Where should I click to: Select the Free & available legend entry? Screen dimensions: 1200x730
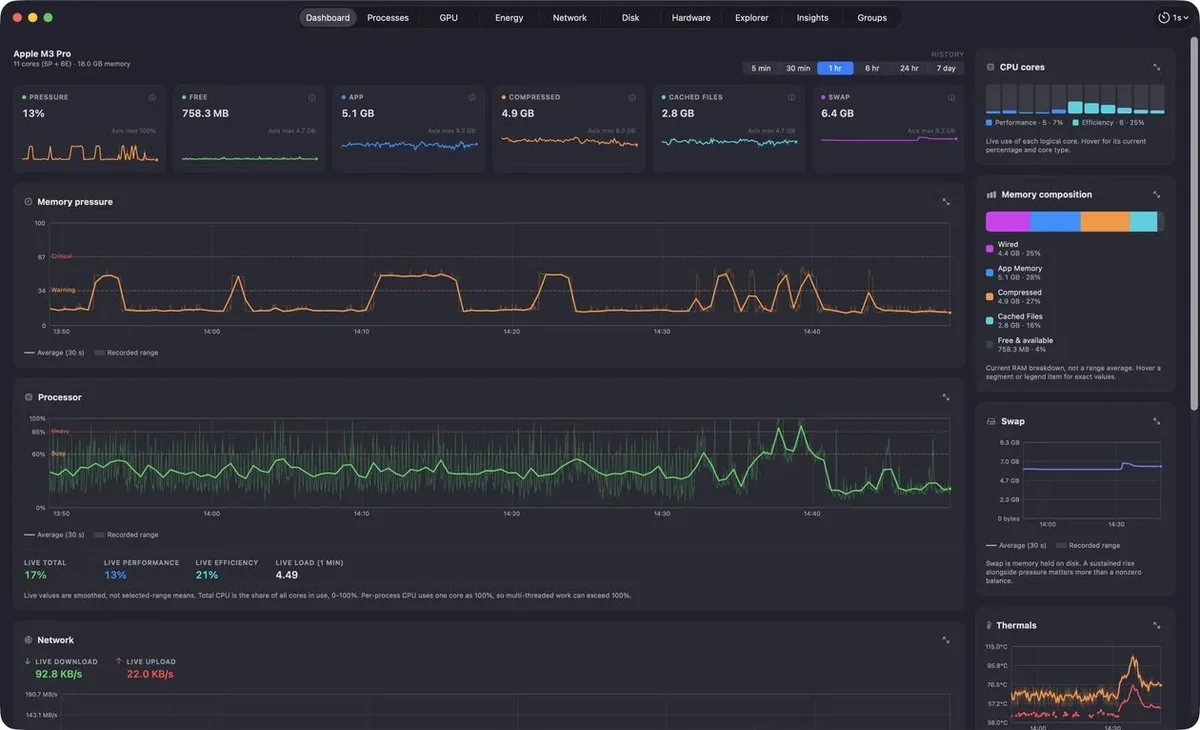click(x=1020, y=345)
